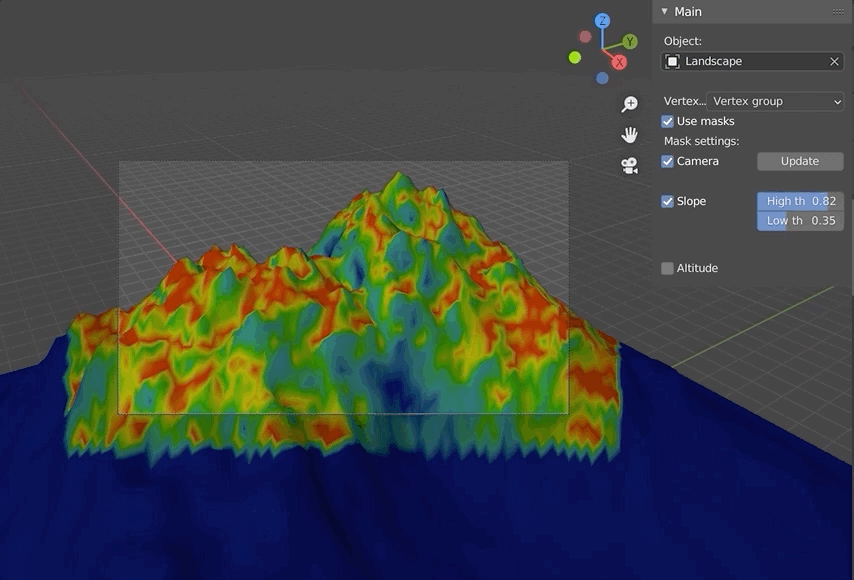Click the negative Z axis gizmo dot

coord(602,78)
